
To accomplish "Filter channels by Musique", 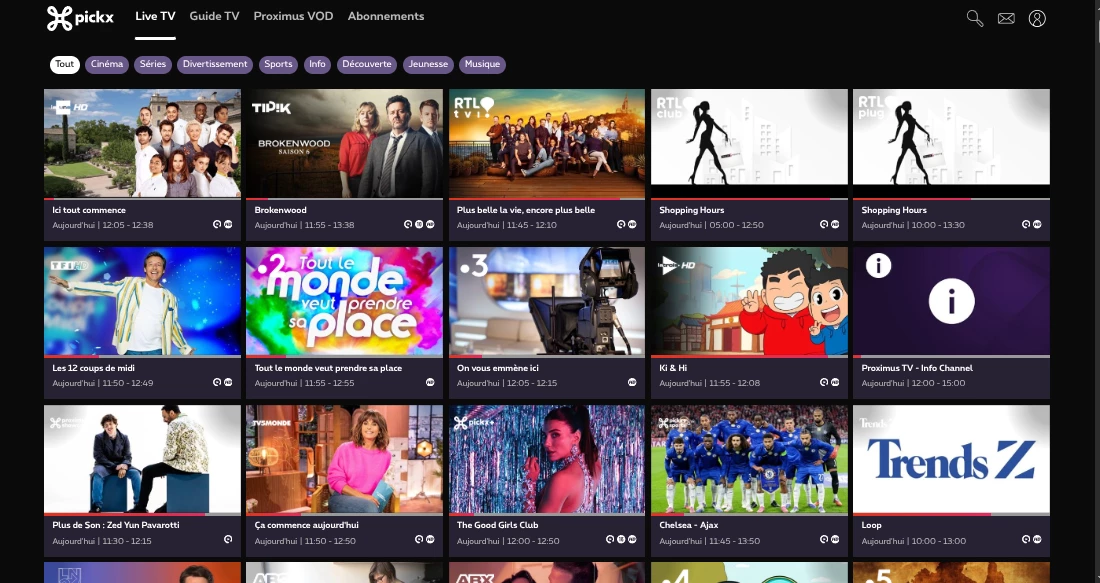I will coord(482,65).
